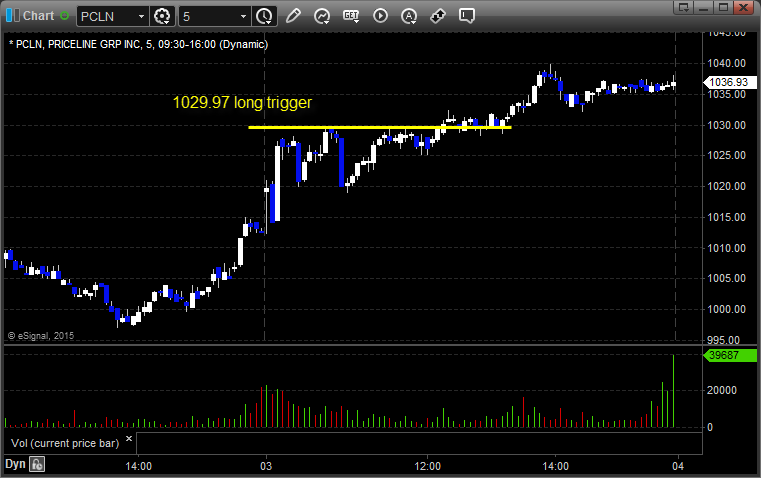Click the 1025.00 price axis label
The image size is (761, 478).
[727, 155]
